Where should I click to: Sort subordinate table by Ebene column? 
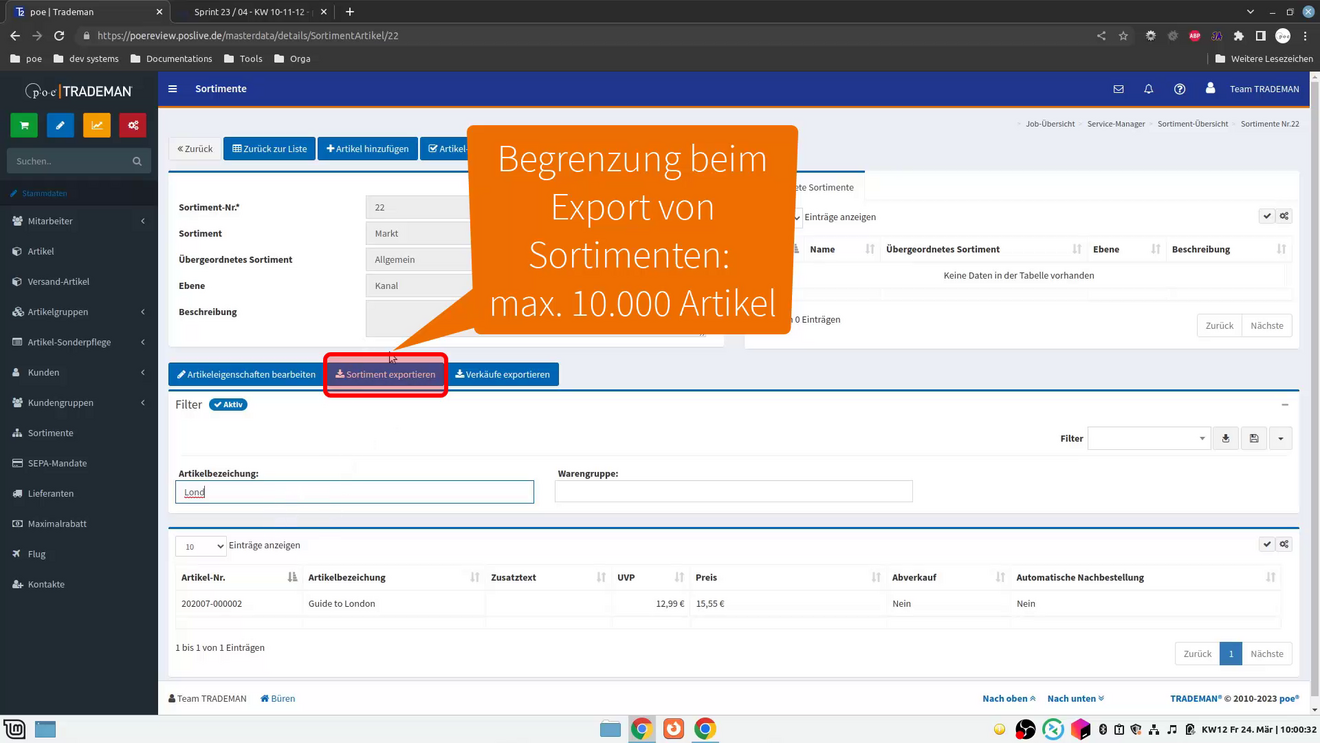point(1126,249)
